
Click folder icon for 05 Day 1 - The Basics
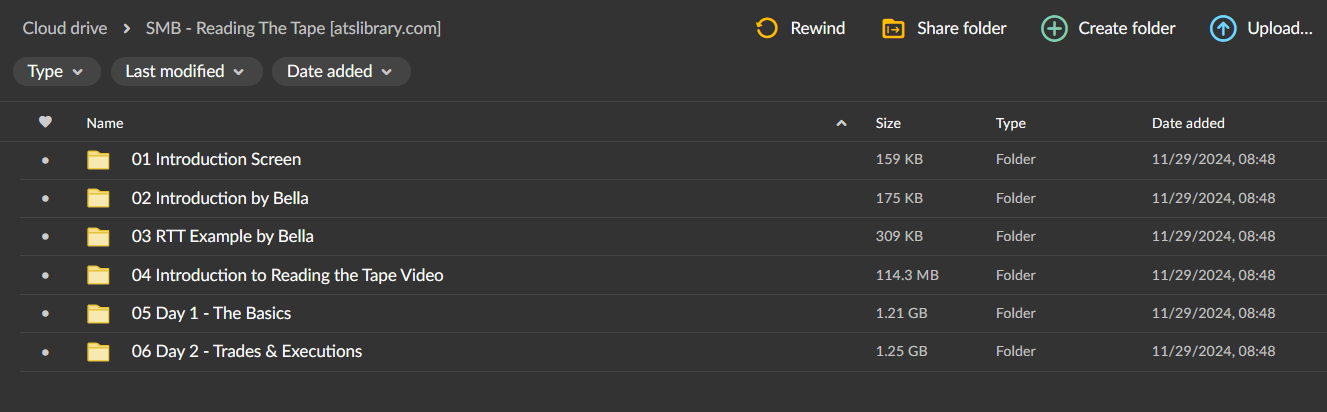tap(98, 314)
